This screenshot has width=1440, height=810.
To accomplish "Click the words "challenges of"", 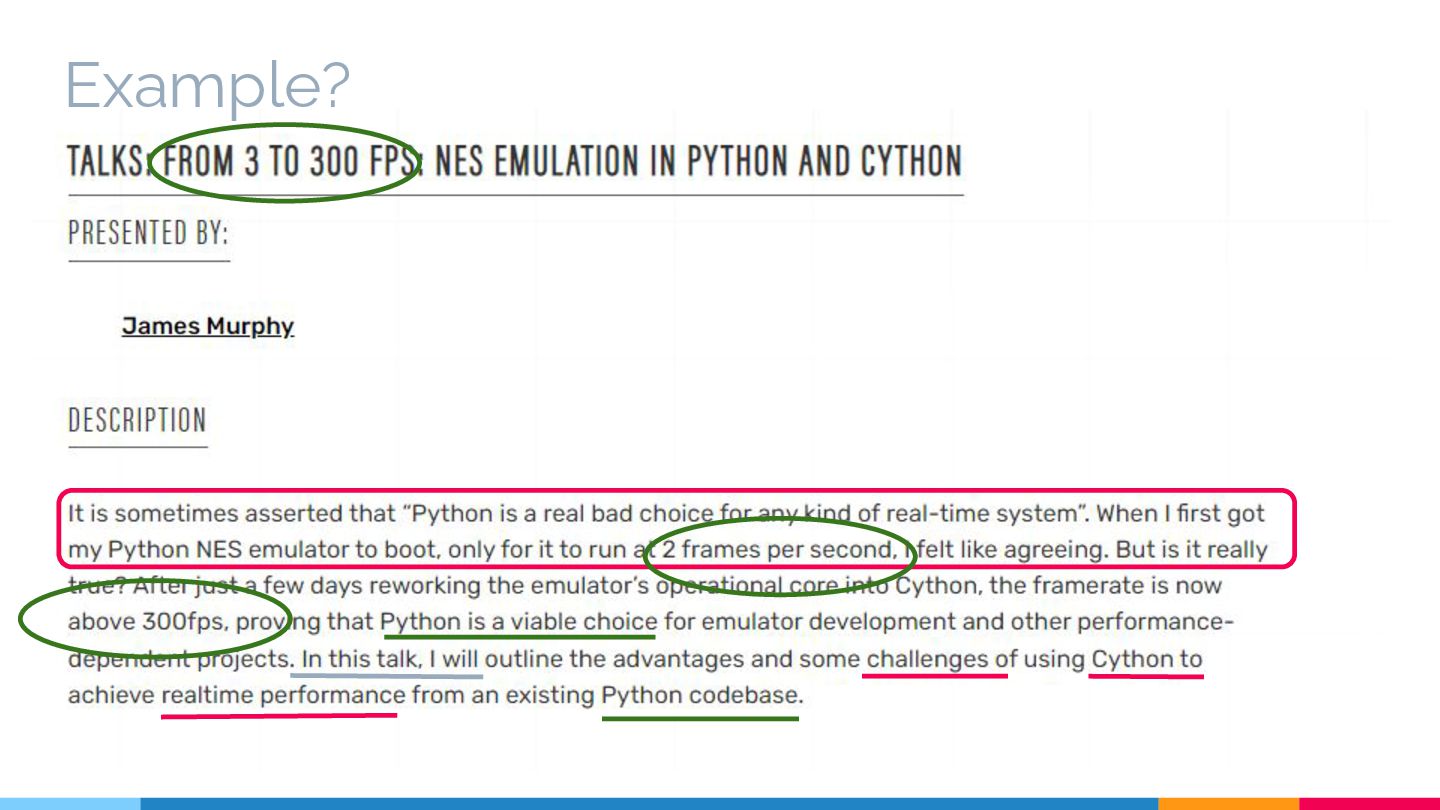I will pos(942,659).
